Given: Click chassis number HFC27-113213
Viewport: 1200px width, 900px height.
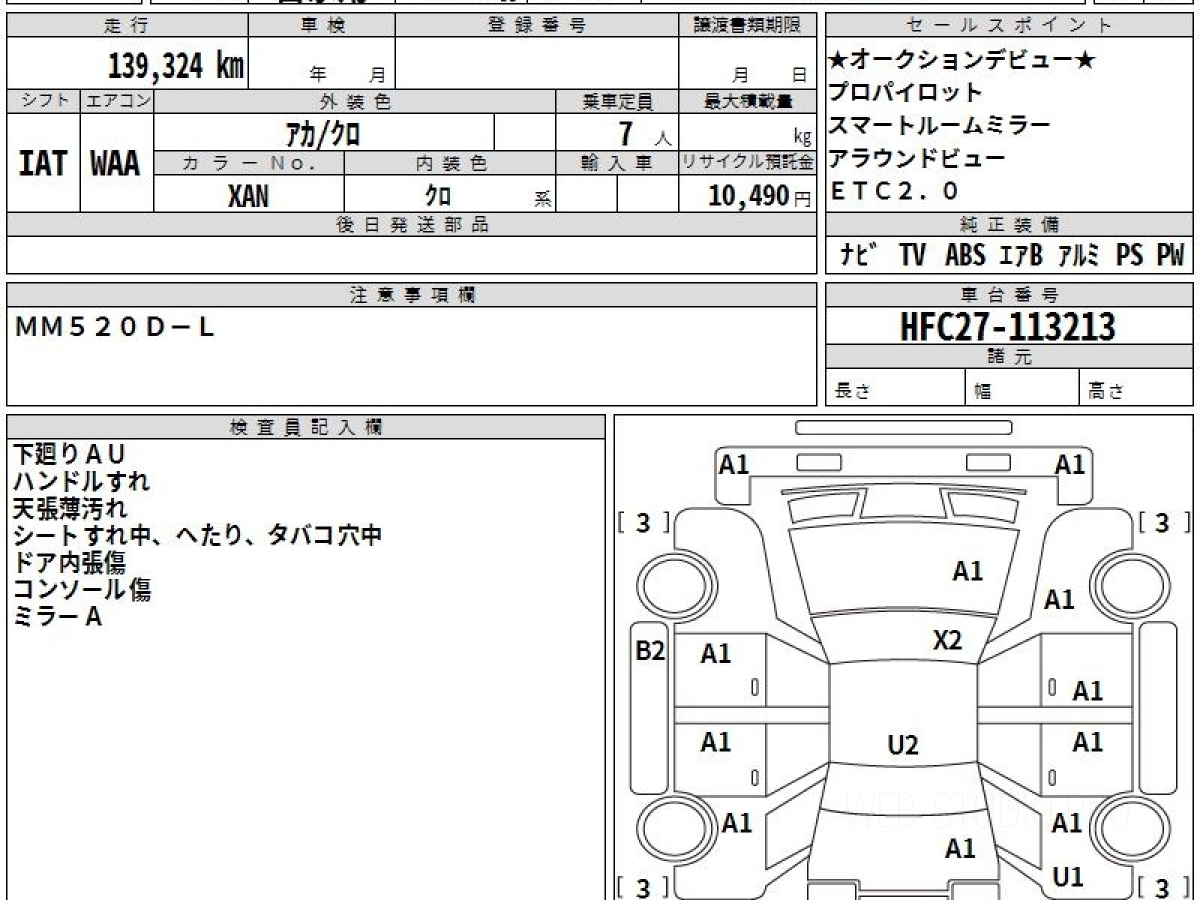Looking at the screenshot, I should tap(1007, 326).
